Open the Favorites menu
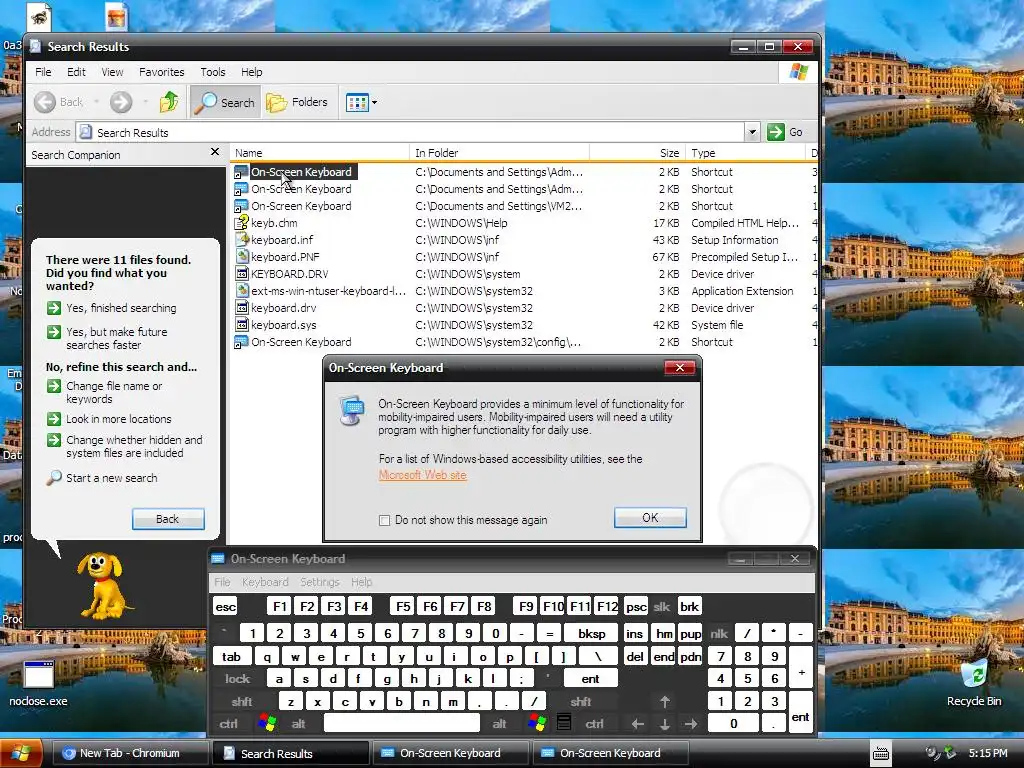1024x768 pixels. 161,72
